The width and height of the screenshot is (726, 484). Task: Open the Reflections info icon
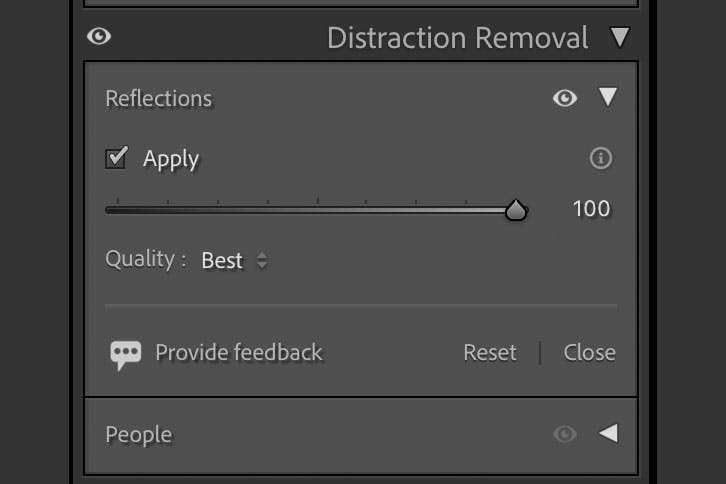pos(601,158)
